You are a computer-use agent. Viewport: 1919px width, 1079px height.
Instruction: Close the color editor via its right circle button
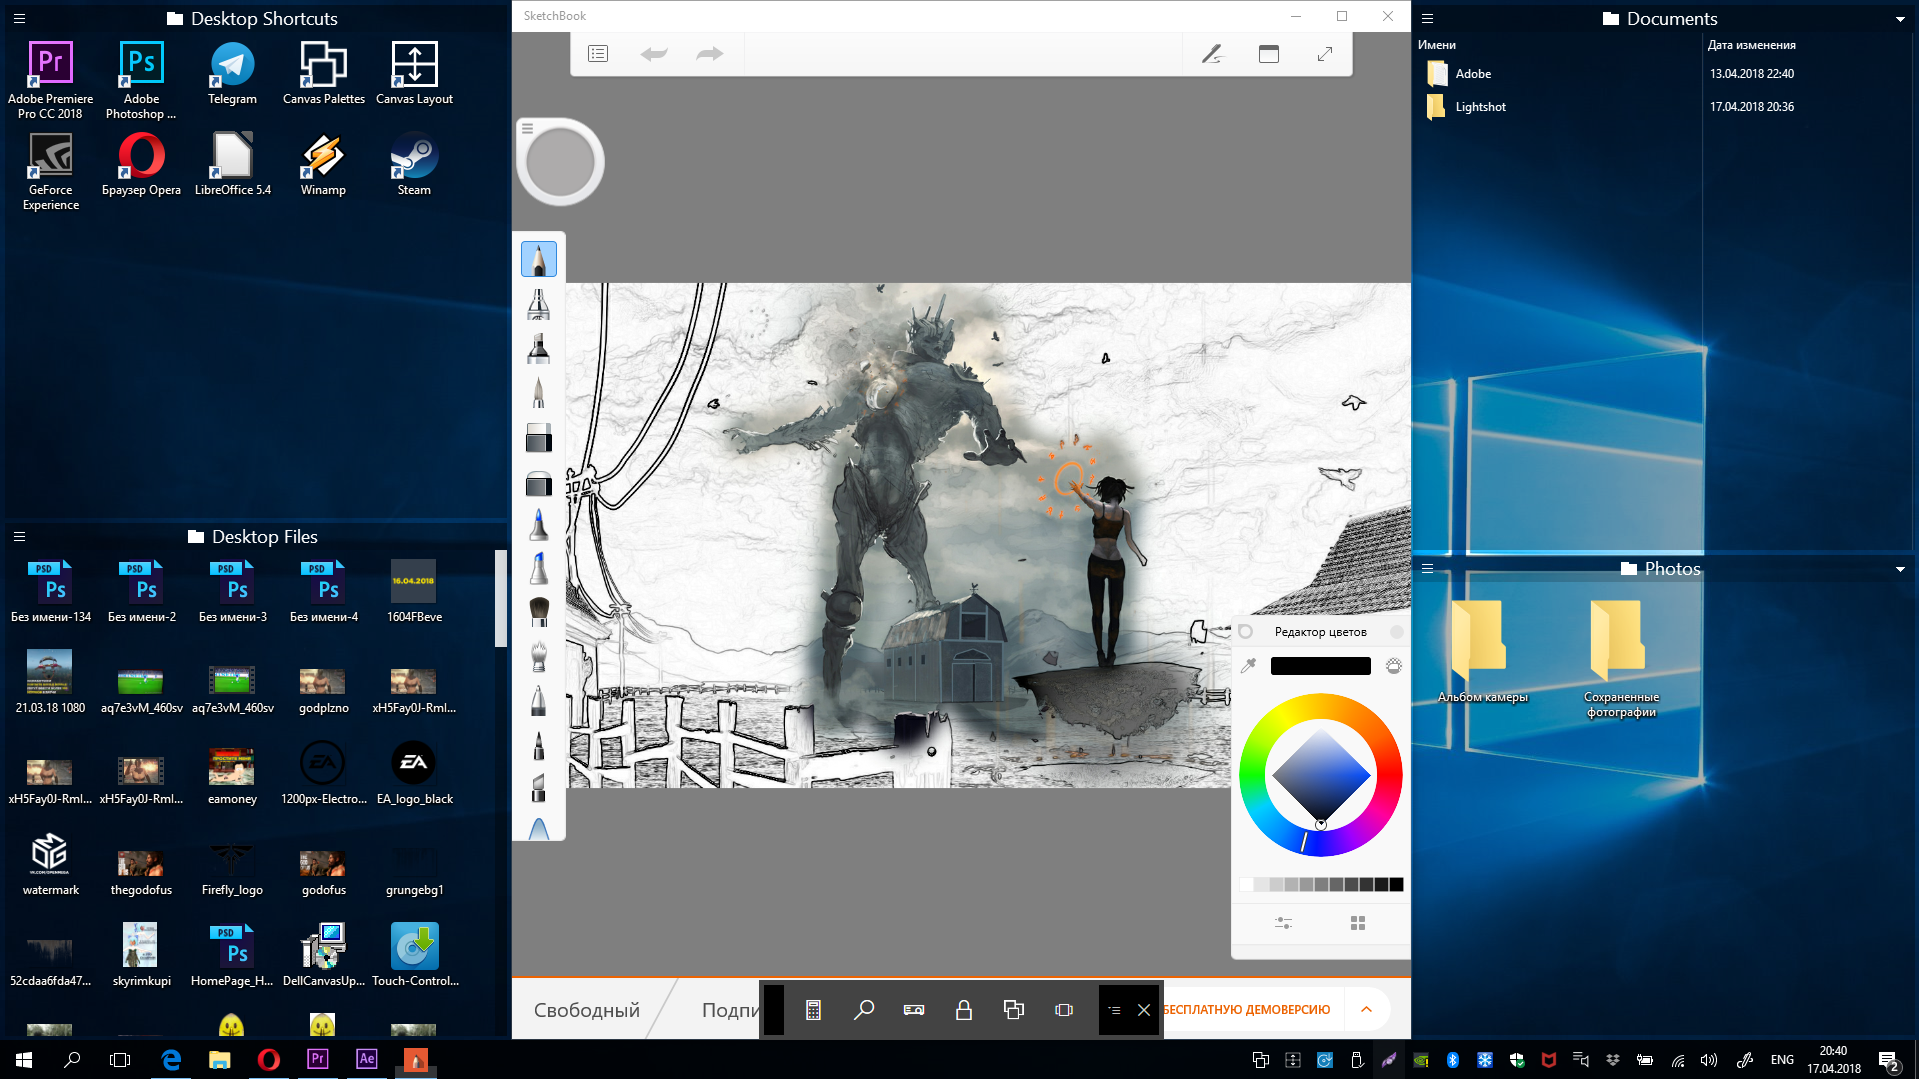click(x=1397, y=632)
